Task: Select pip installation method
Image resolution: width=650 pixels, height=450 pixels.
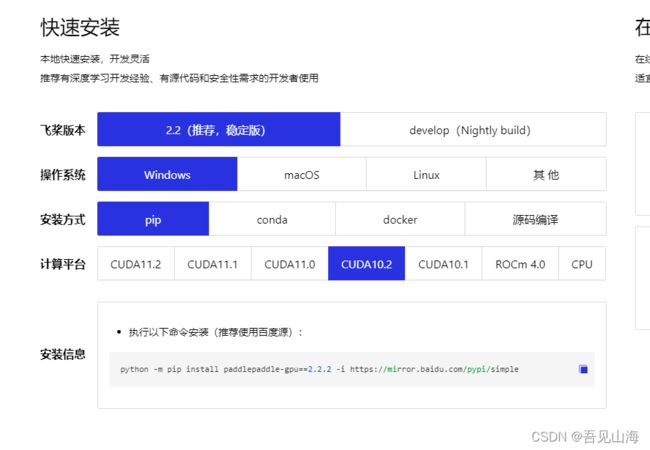Action: coord(153,219)
